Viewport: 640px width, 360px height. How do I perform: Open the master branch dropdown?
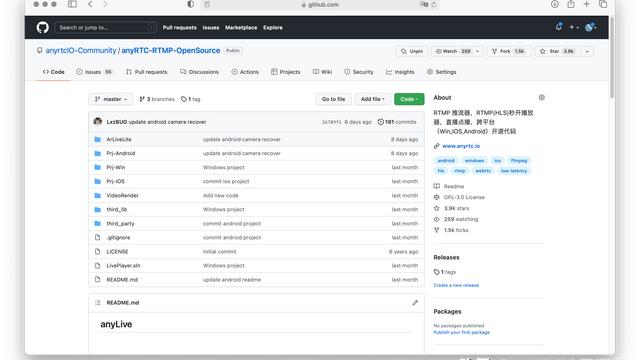111,99
